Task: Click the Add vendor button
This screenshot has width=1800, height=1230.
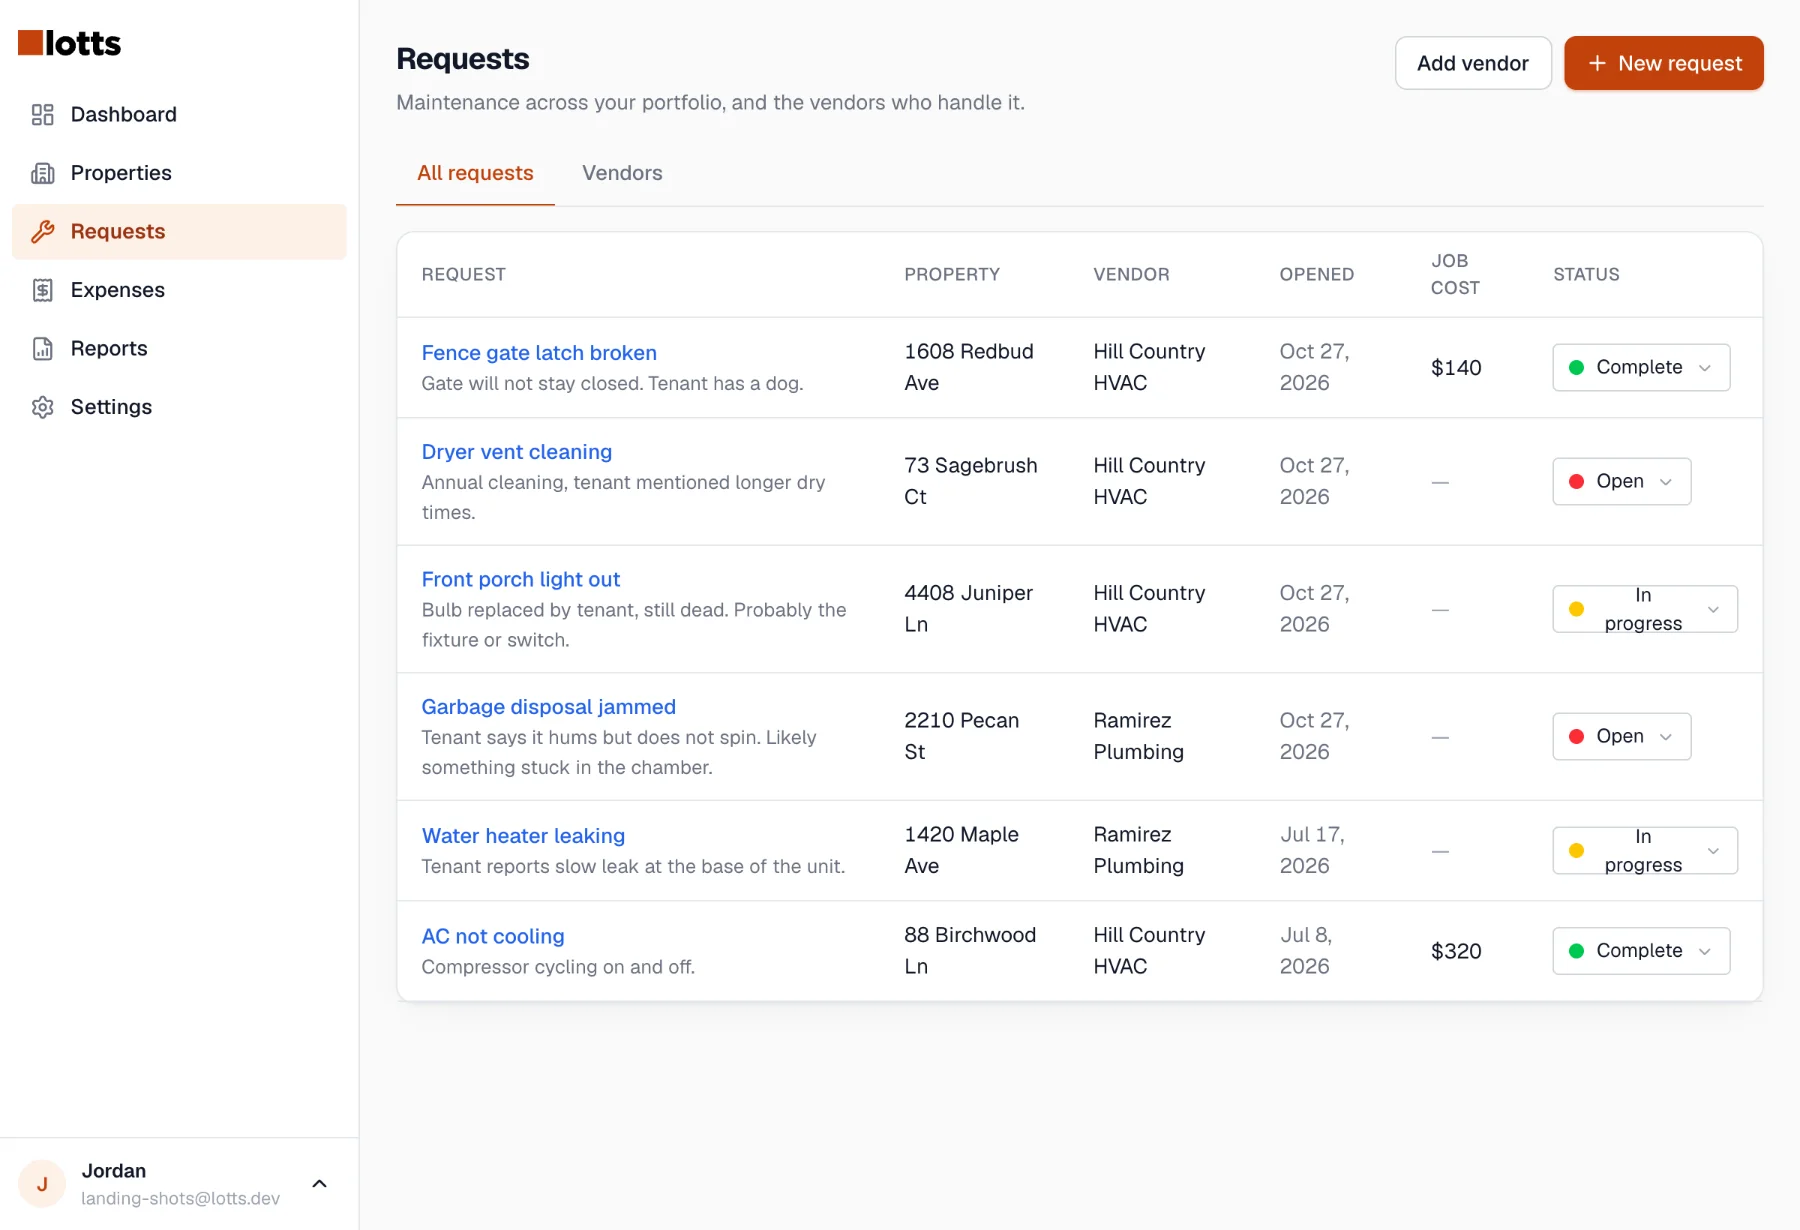Action: 1473,63
